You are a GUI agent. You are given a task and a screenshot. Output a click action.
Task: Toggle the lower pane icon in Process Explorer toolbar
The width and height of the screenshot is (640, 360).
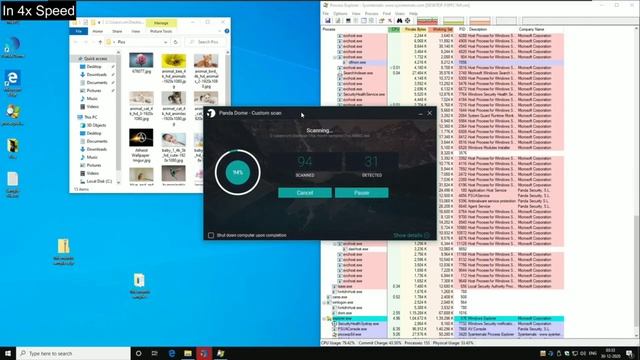(364, 20)
